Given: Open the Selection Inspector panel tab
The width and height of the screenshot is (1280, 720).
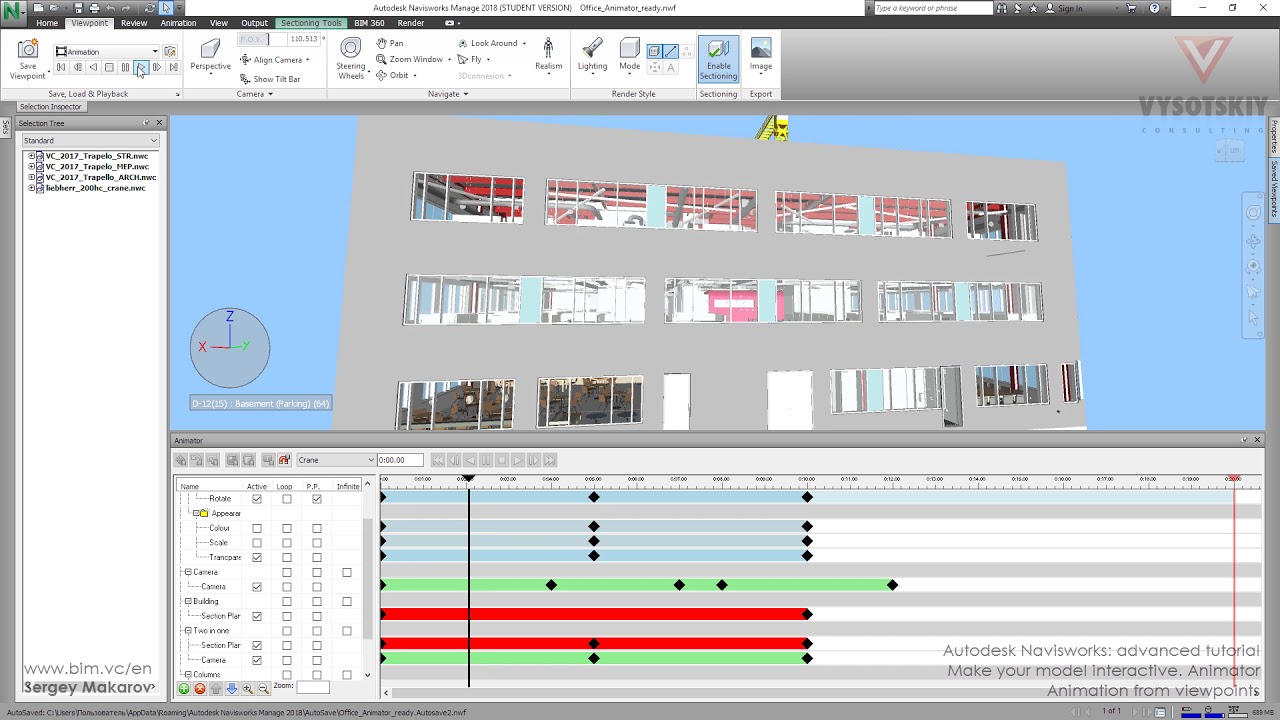Looking at the screenshot, I should pyautogui.click(x=50, y=107).
